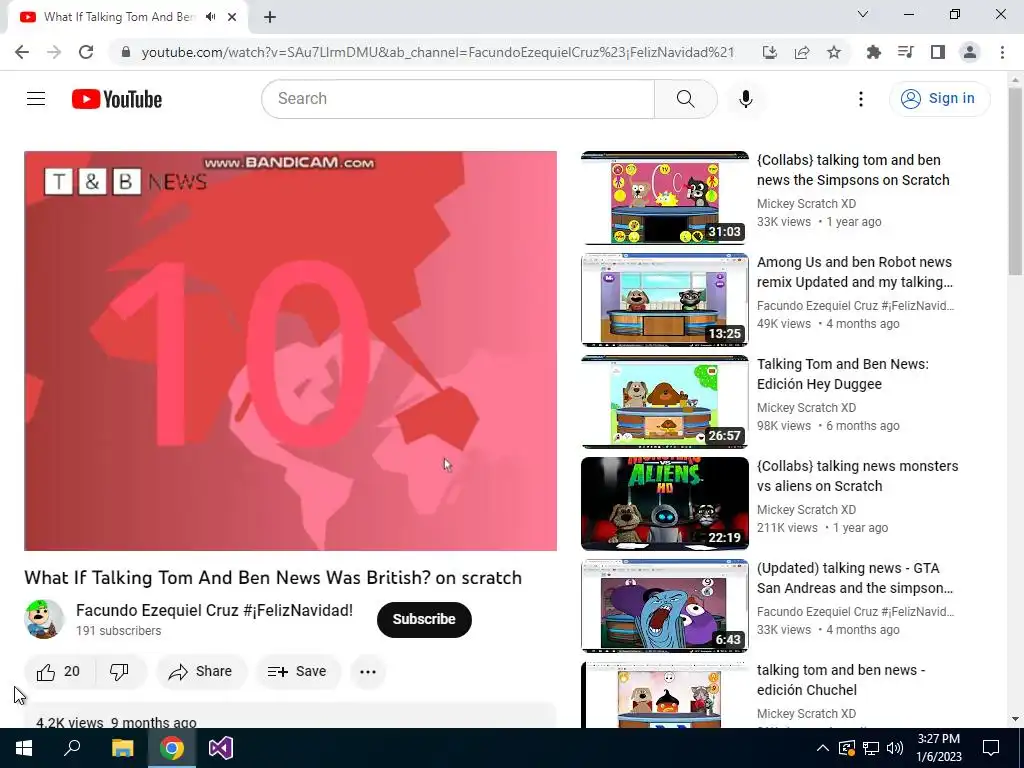Open YouTube settings three-dot menu
The image size is (1024, 768).
861,99
